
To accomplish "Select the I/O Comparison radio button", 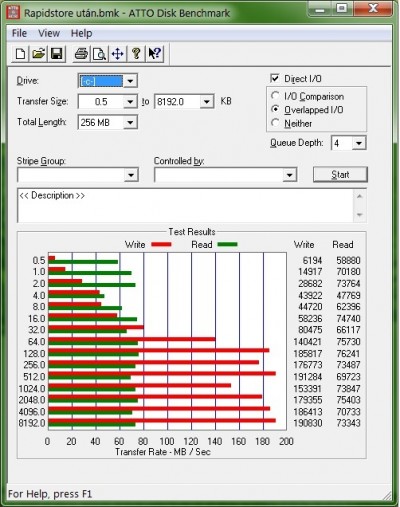I will click(x=275, y=96).
